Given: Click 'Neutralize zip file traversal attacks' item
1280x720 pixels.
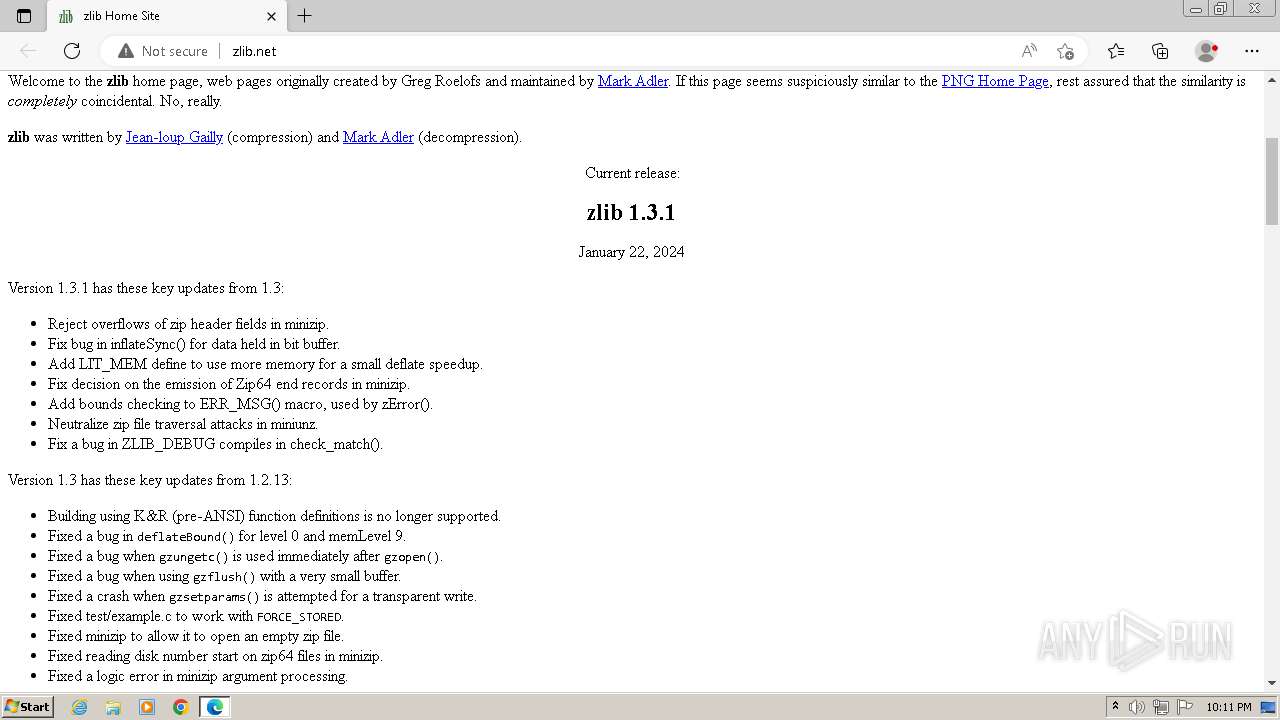Looking at the screenshot, I should pos(183,424).
